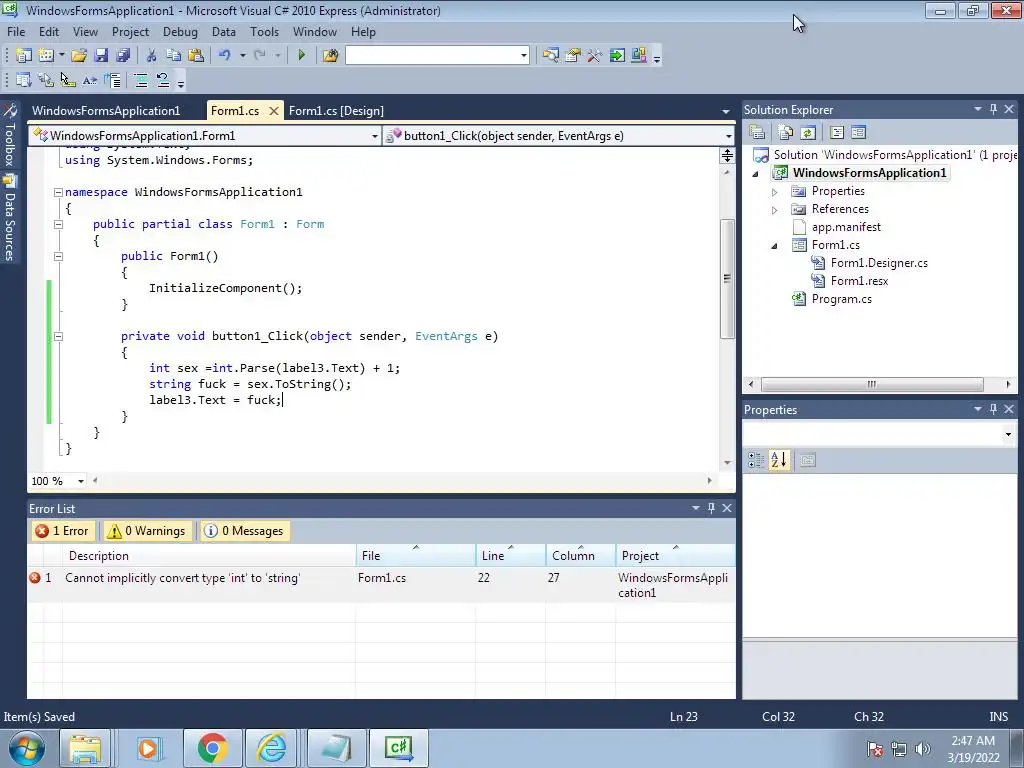Click the Paste clipboard icon
Viewport: 1024px width, 768px height.
click(196, 56)
